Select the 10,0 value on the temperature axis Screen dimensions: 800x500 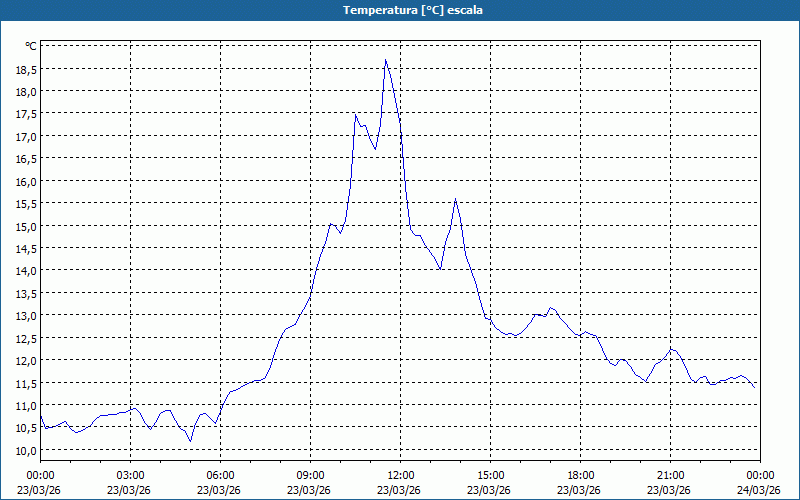click(26, 450)
